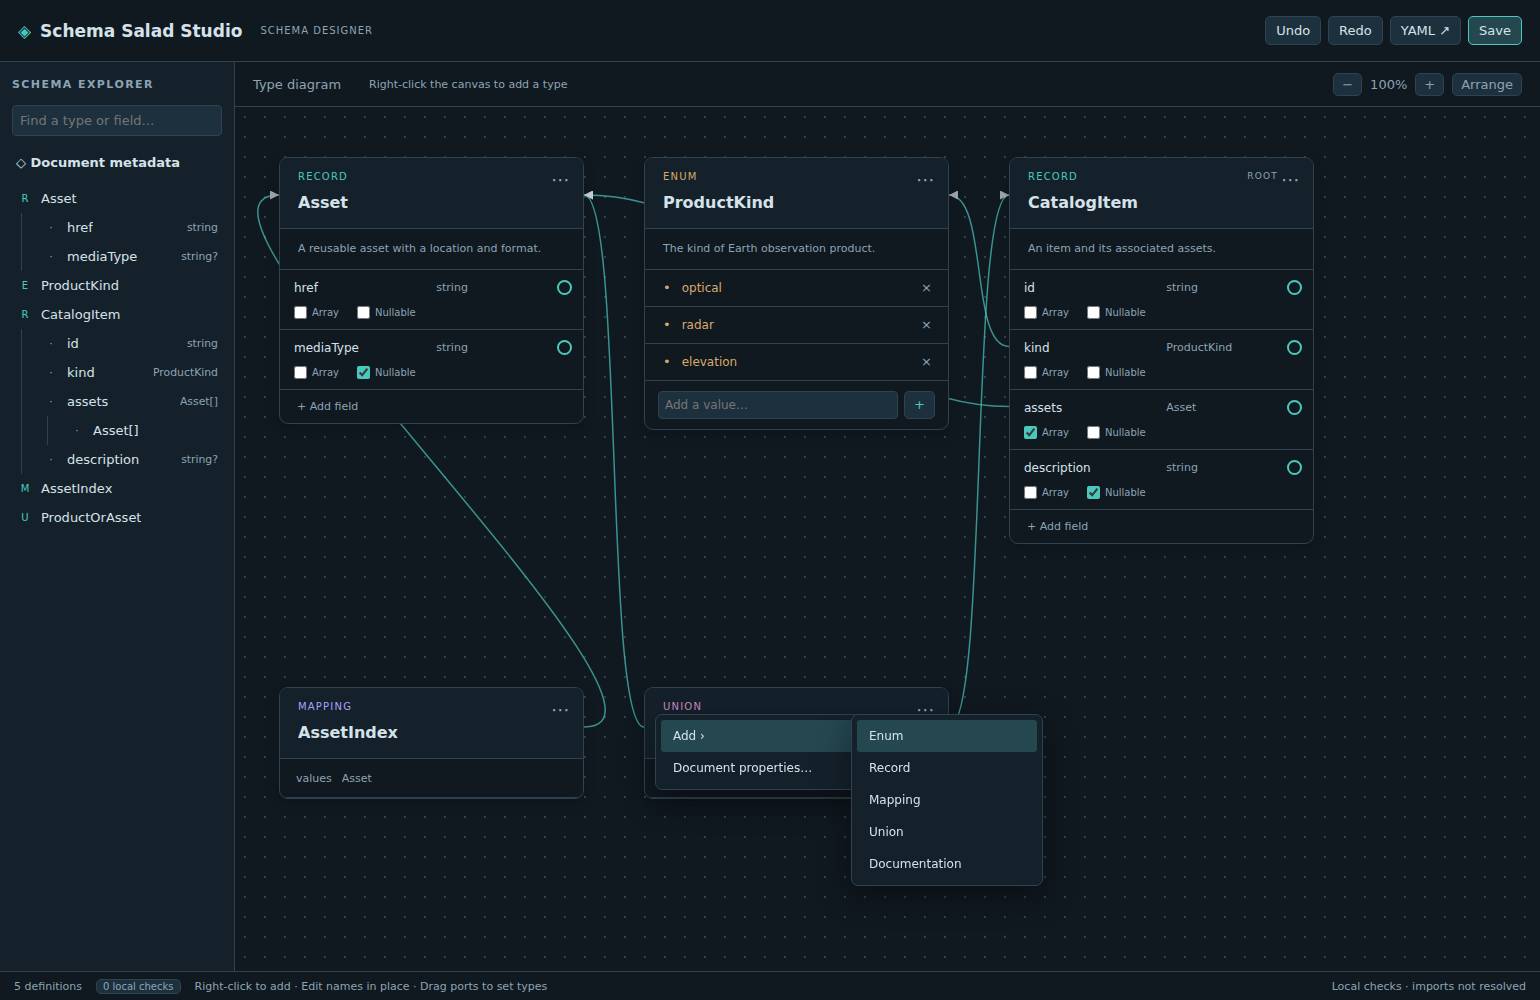Click the Undo button

(1293, 31)
